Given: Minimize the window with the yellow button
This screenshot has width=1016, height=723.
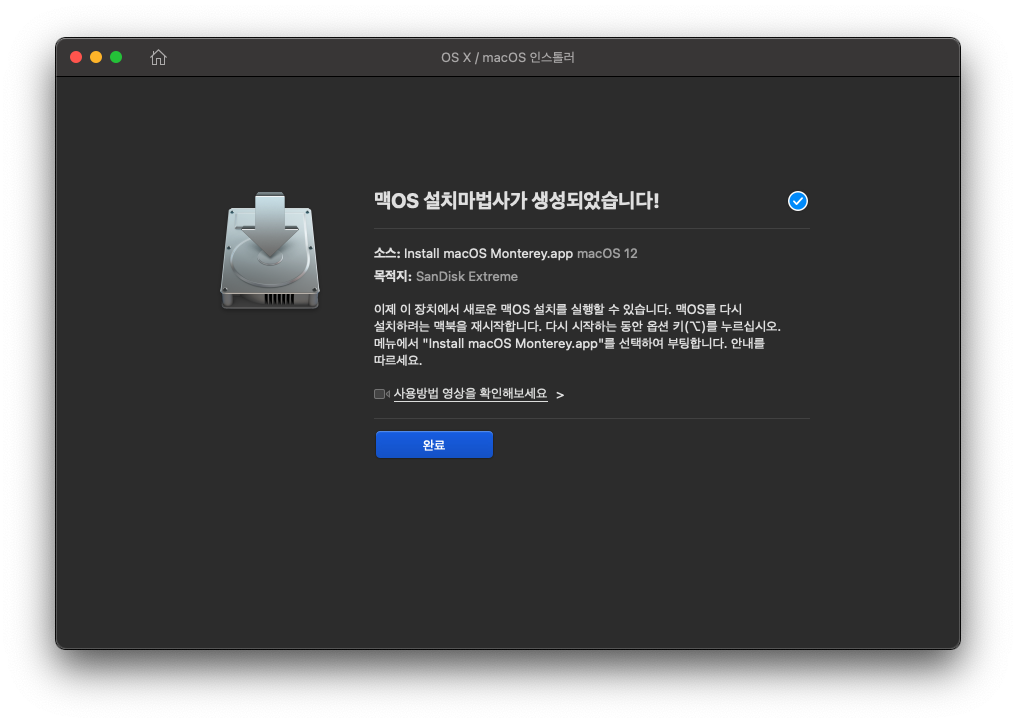Looking at the screenshot, I should tap(96, 57).
